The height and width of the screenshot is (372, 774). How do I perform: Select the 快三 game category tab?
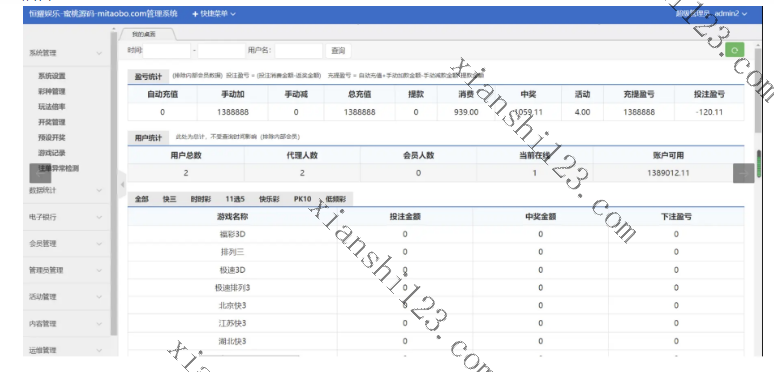(170, 199)
